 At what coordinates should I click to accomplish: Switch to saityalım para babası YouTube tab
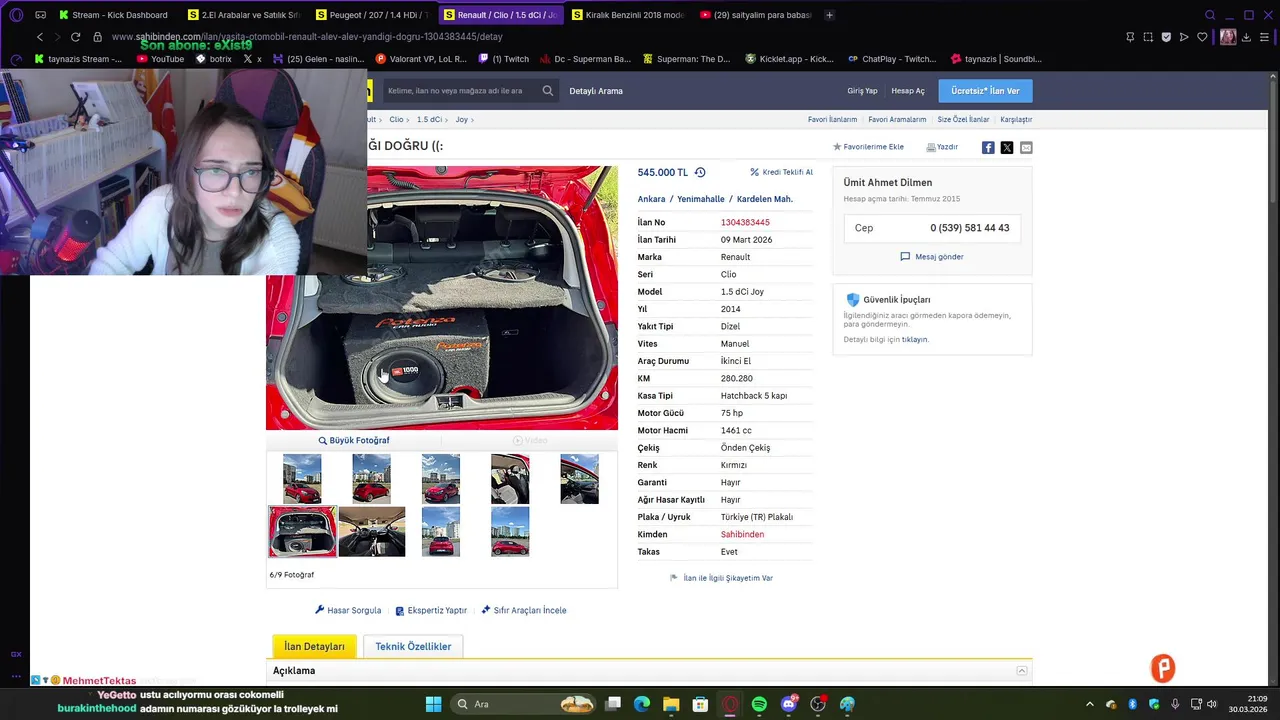coord(757,15)
